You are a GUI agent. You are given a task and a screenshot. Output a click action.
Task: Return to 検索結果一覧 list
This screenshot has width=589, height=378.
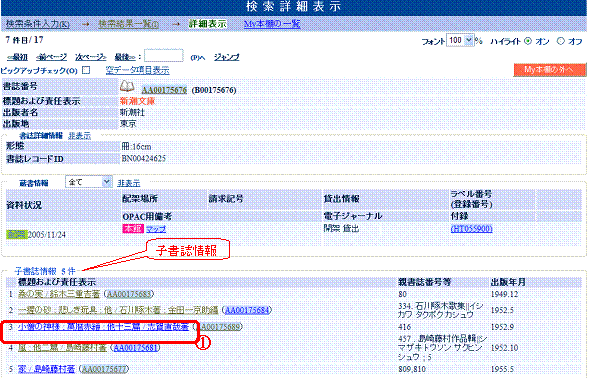click(x=128, y=24)
